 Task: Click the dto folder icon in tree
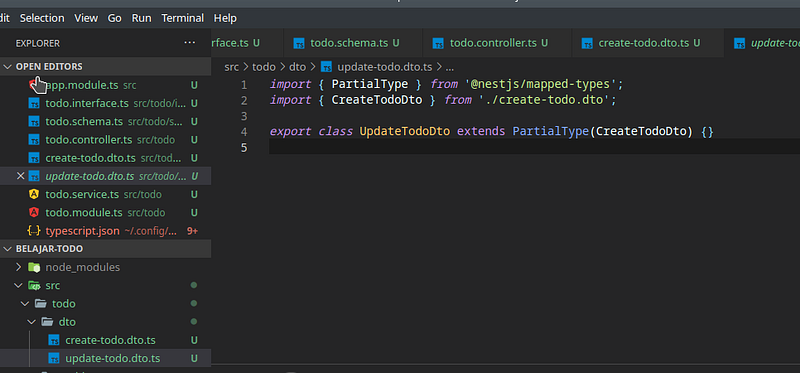[x=47, y=322]
